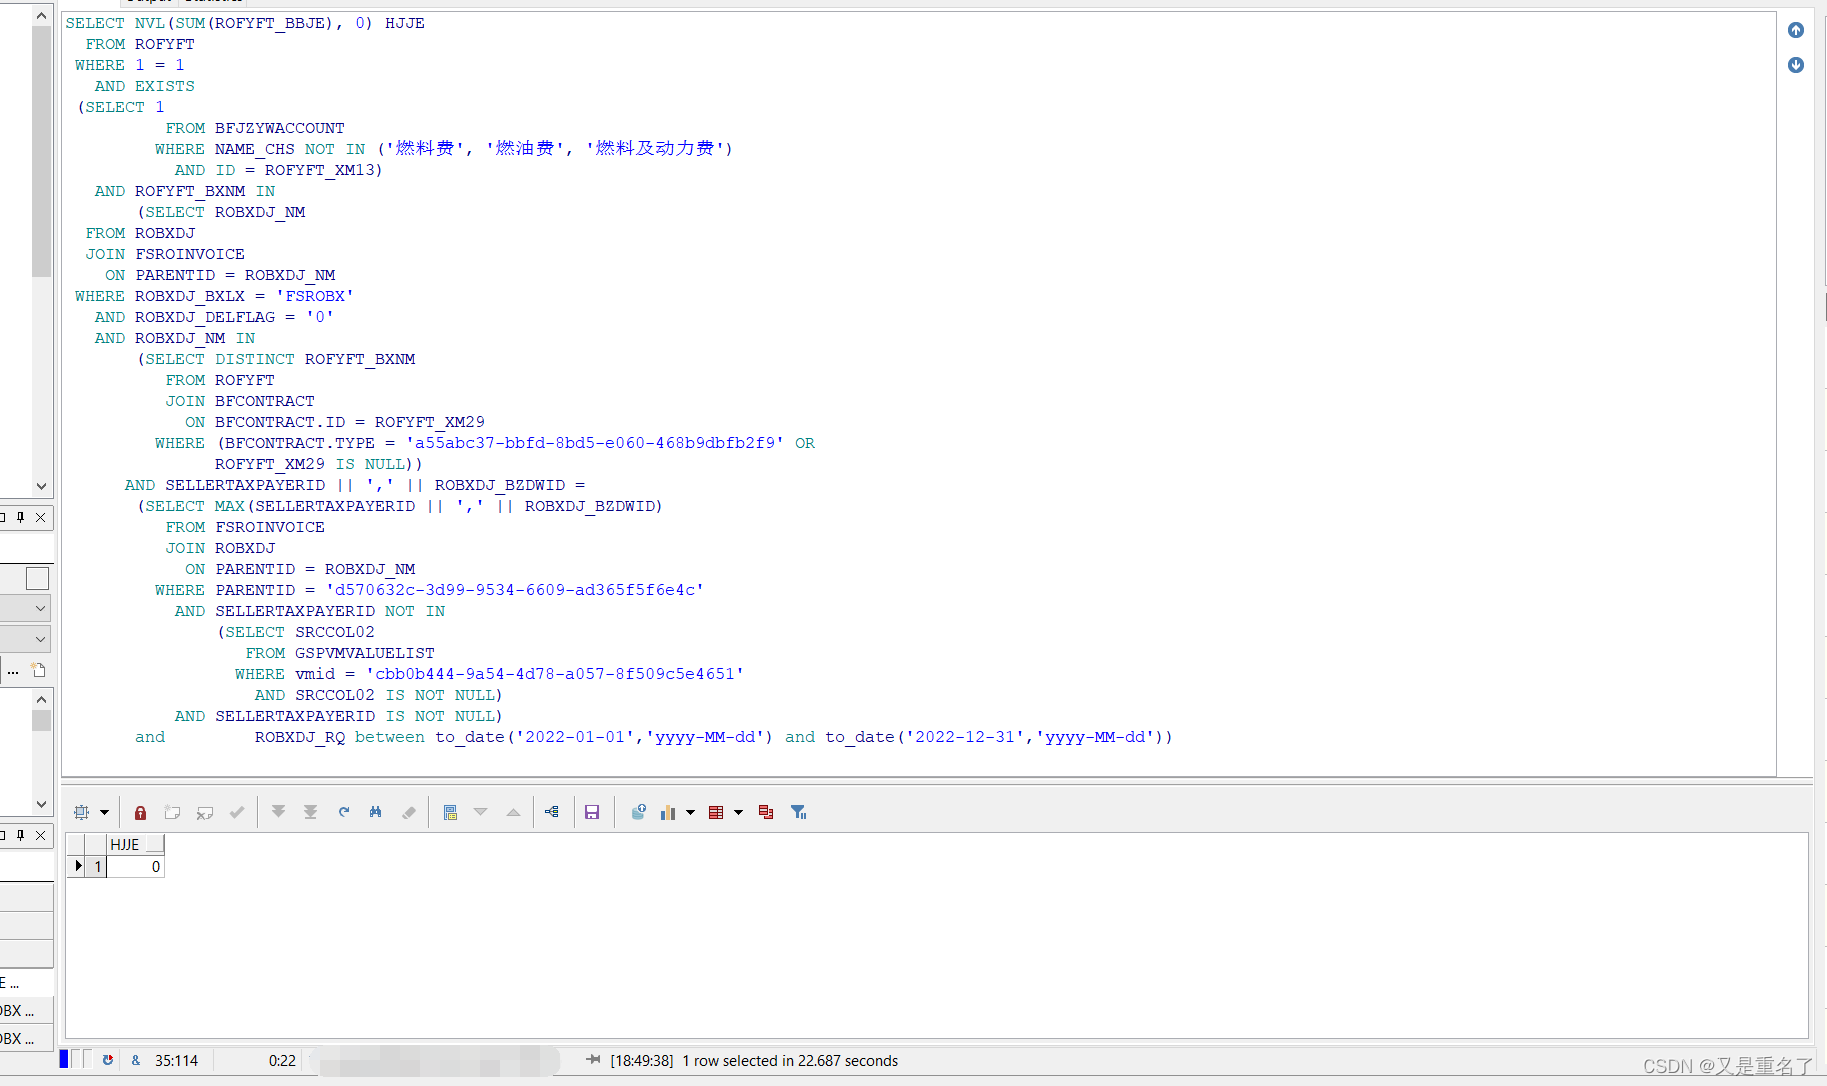Viewport: 1827px width, 1086px height.
Task: Click the middle-left list scrollbar down arrow
Action: tap(41, 805)
